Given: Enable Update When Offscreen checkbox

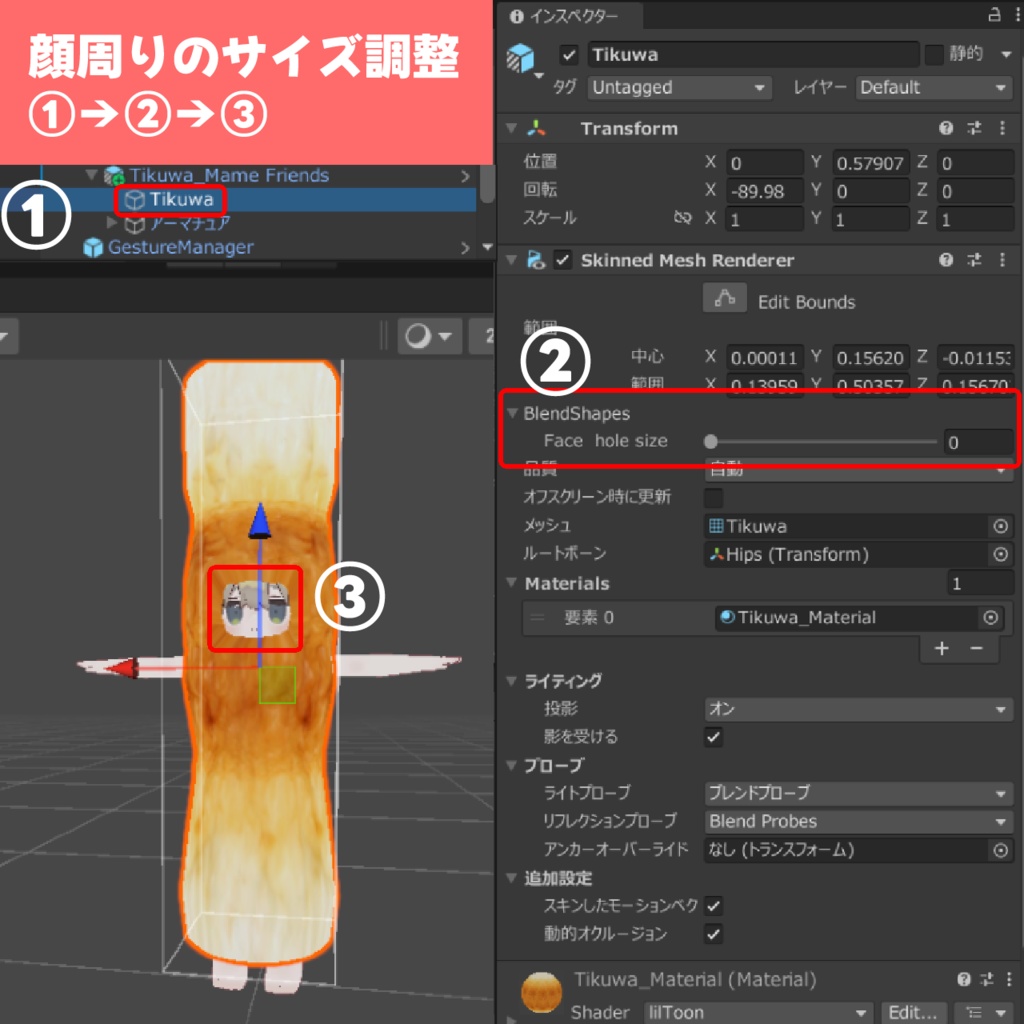Looking at the screenshot, I should tap(713, 498).
